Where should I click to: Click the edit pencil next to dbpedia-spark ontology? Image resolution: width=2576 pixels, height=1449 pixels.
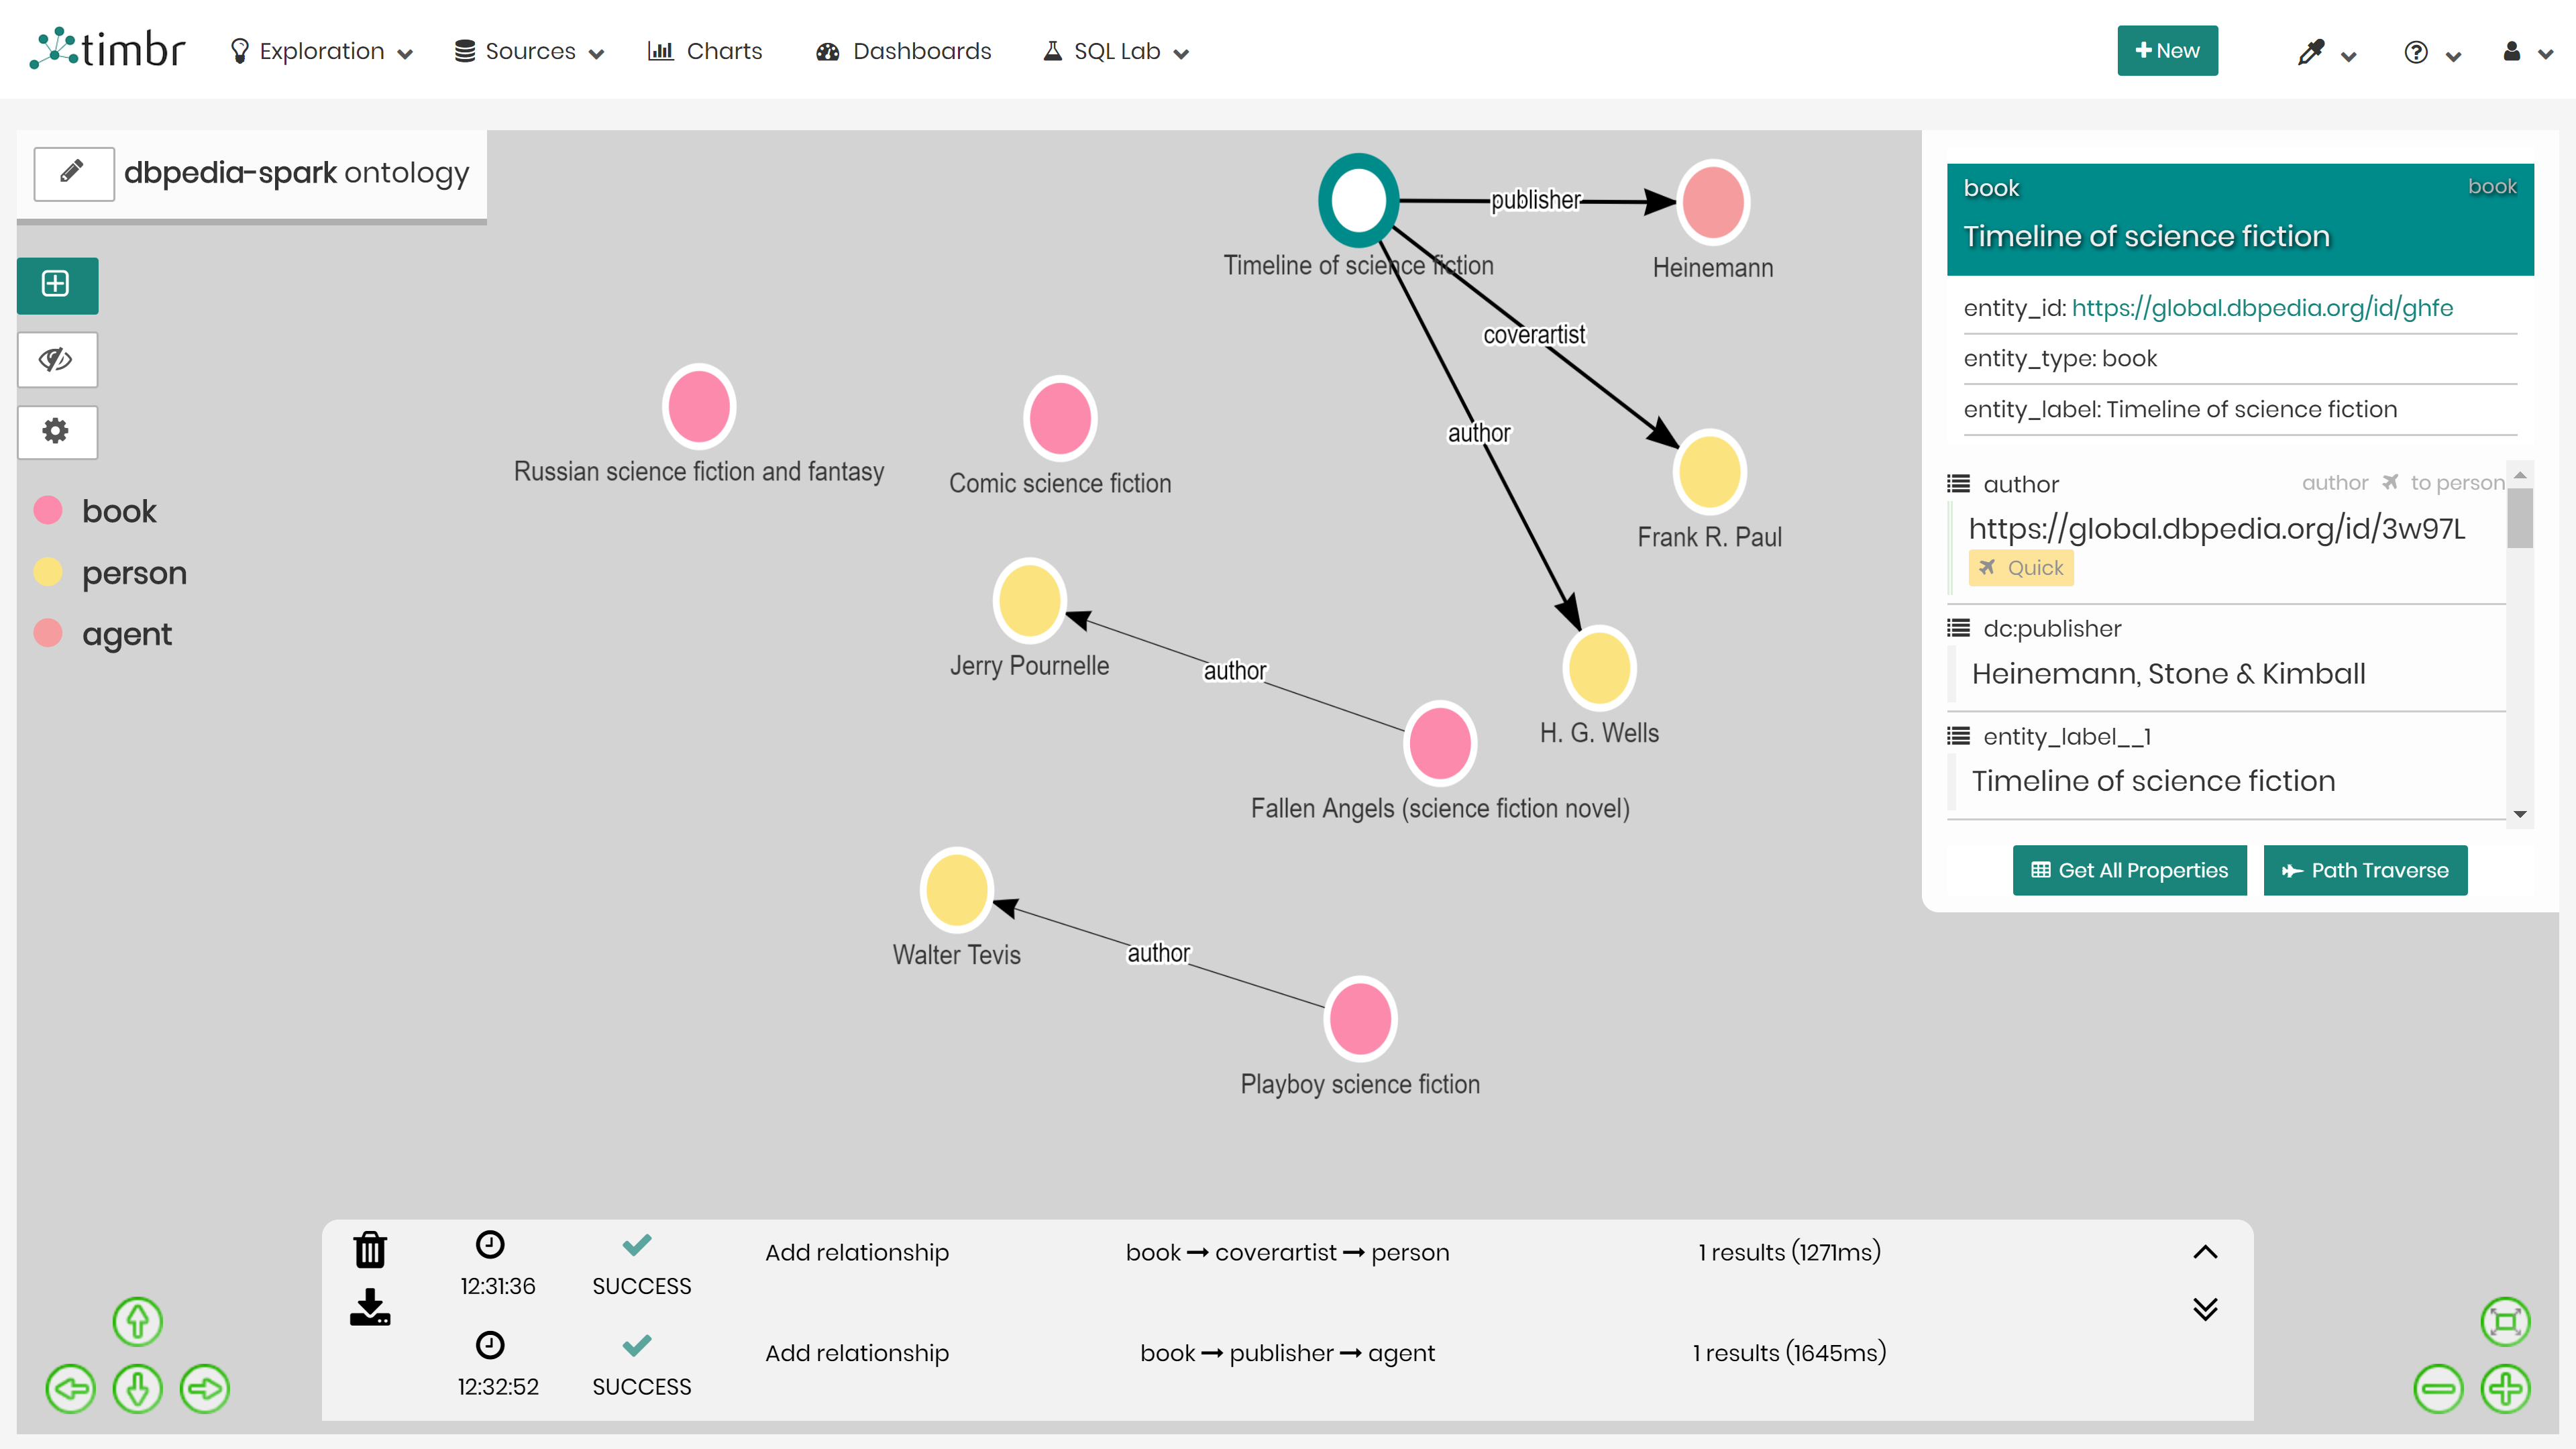pos(73,173)
